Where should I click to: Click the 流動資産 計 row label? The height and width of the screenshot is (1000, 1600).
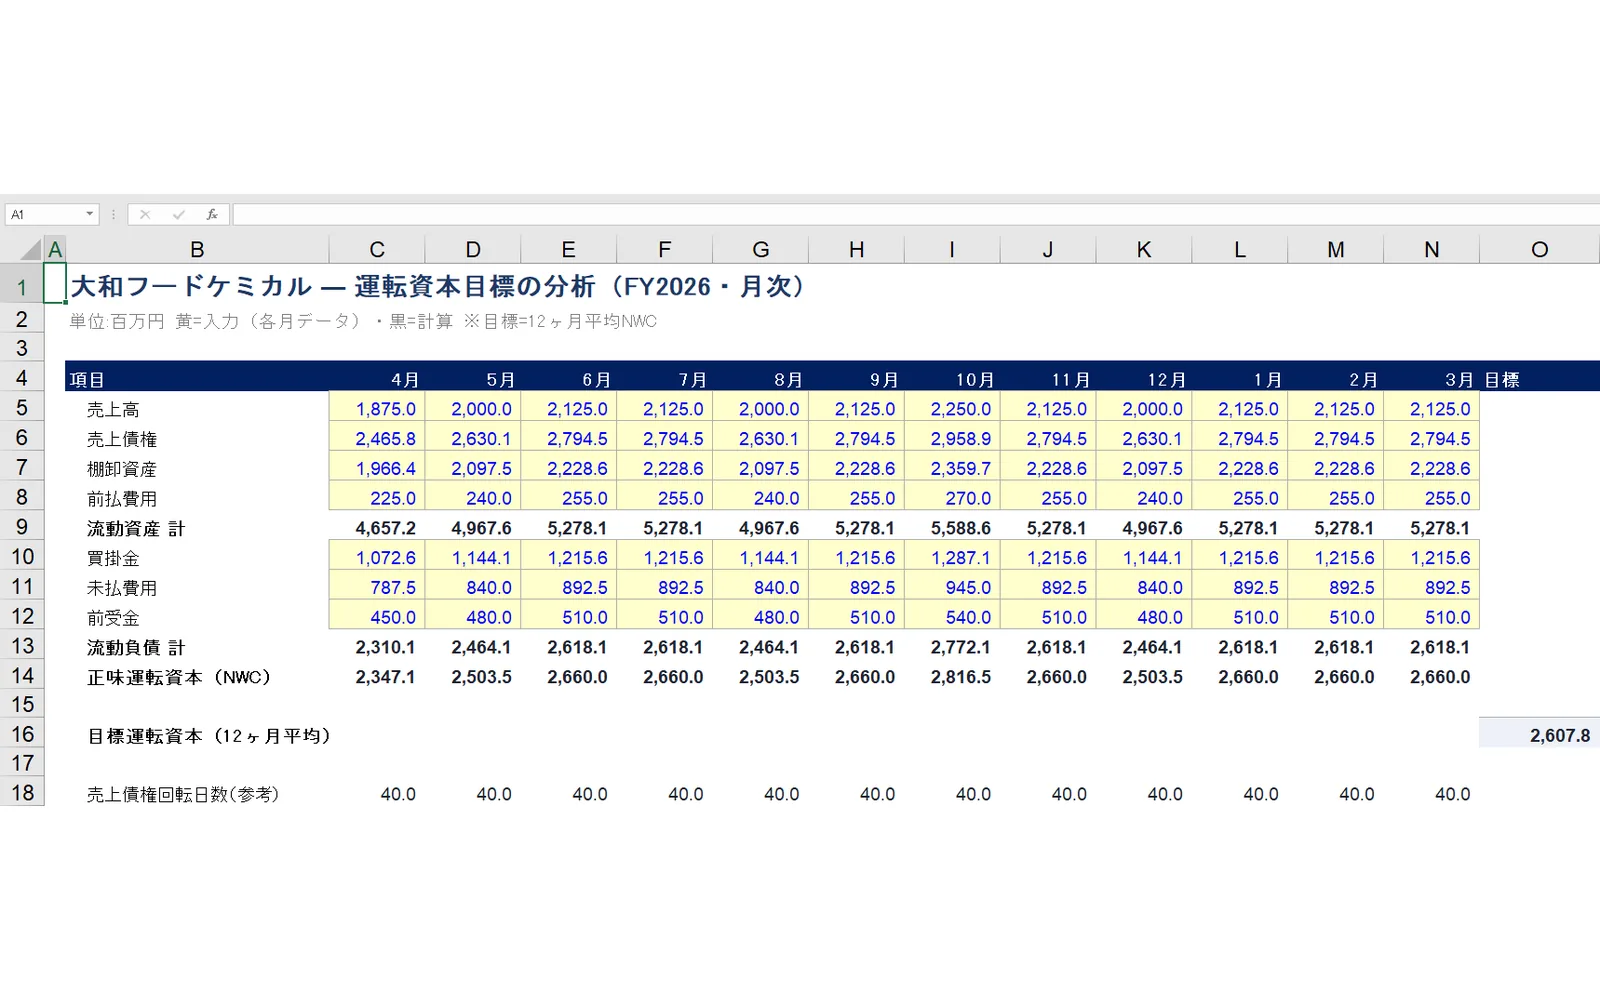click(136, 528)
